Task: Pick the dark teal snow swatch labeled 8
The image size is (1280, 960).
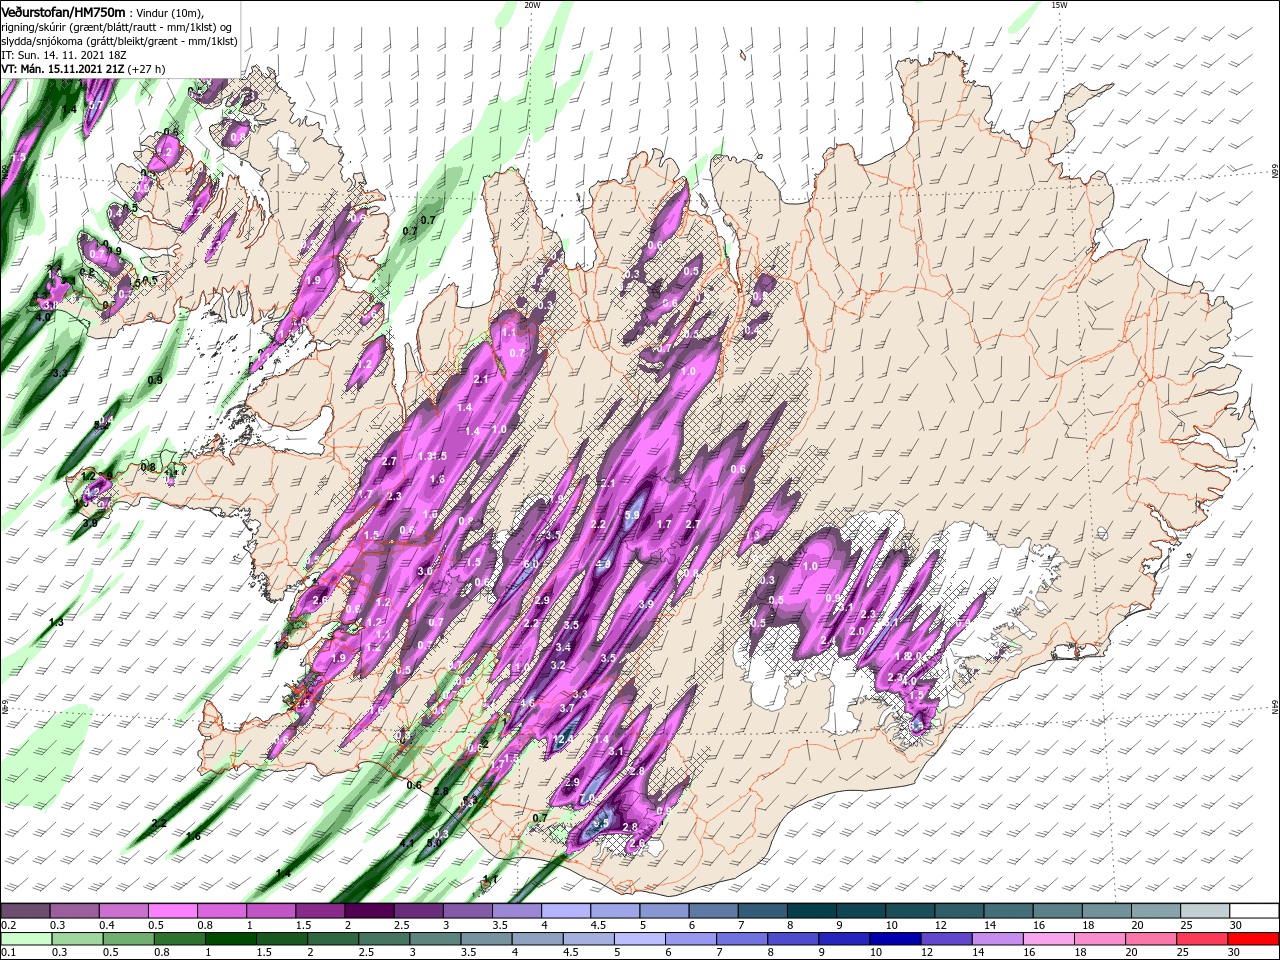Action: pyautogui.click(x=812, y=912)
